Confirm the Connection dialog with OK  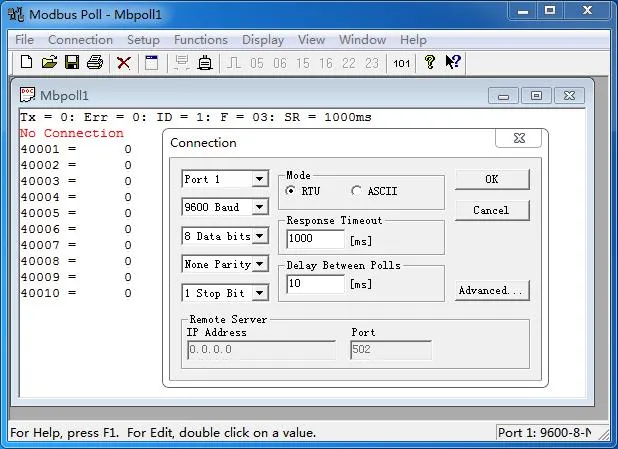coord(492,179)
